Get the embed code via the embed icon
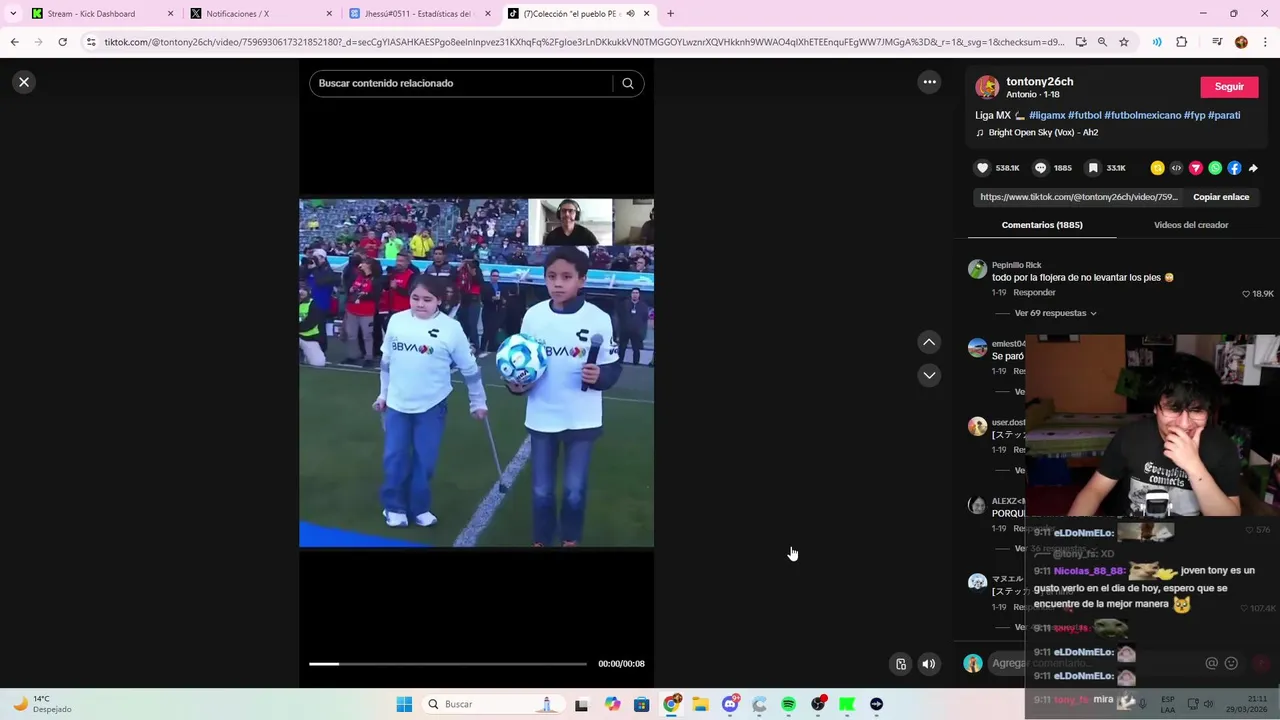 click(x=1176, y=168)
